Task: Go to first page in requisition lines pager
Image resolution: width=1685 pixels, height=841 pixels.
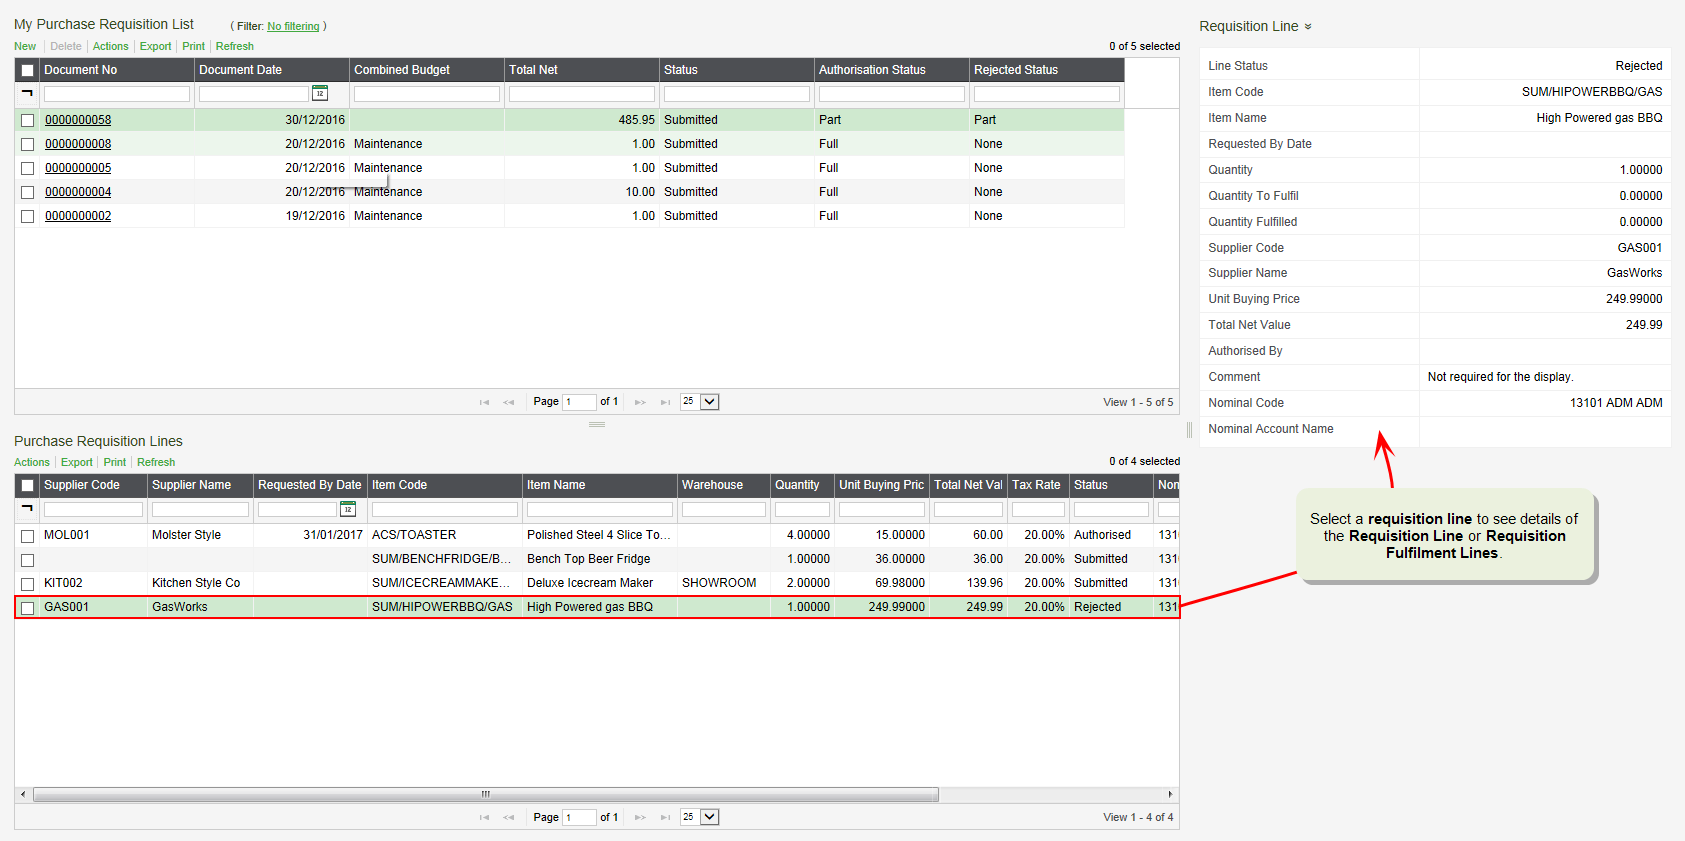Action: (484, 817)
